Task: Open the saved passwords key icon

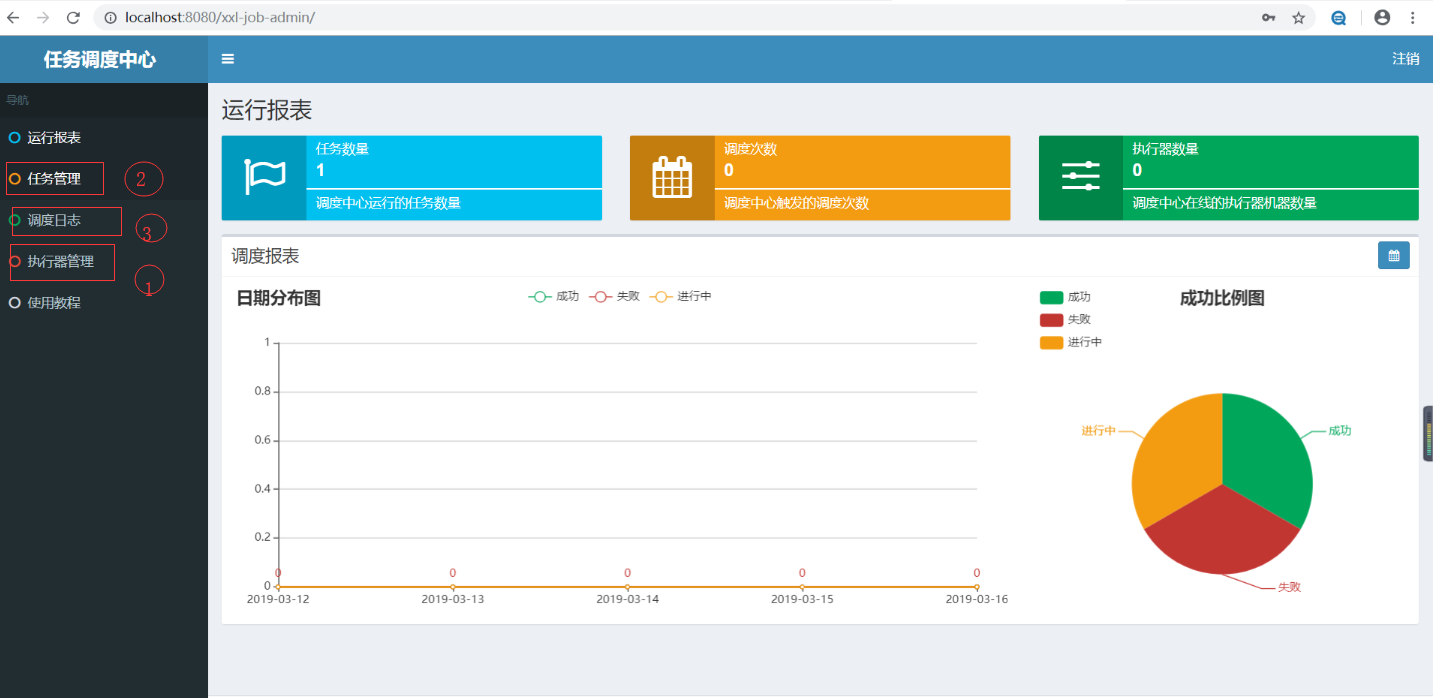Action: 1268,17
